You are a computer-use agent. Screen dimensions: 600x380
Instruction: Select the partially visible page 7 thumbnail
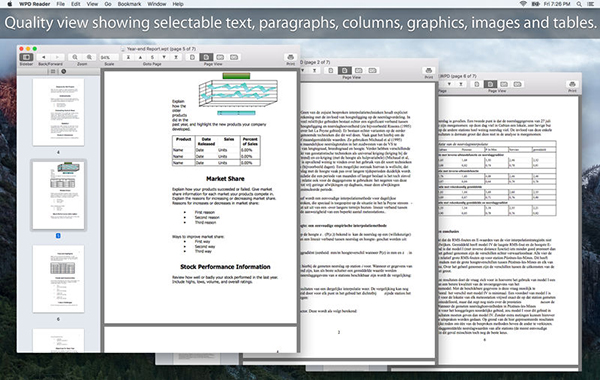pos(59,340)
